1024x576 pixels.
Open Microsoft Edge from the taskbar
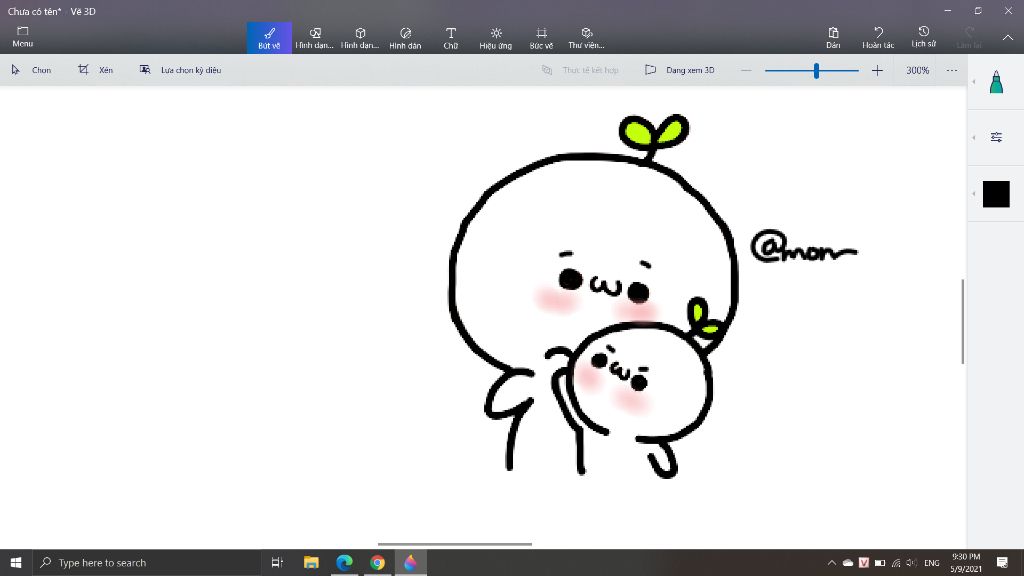click(x=344, y=562)
